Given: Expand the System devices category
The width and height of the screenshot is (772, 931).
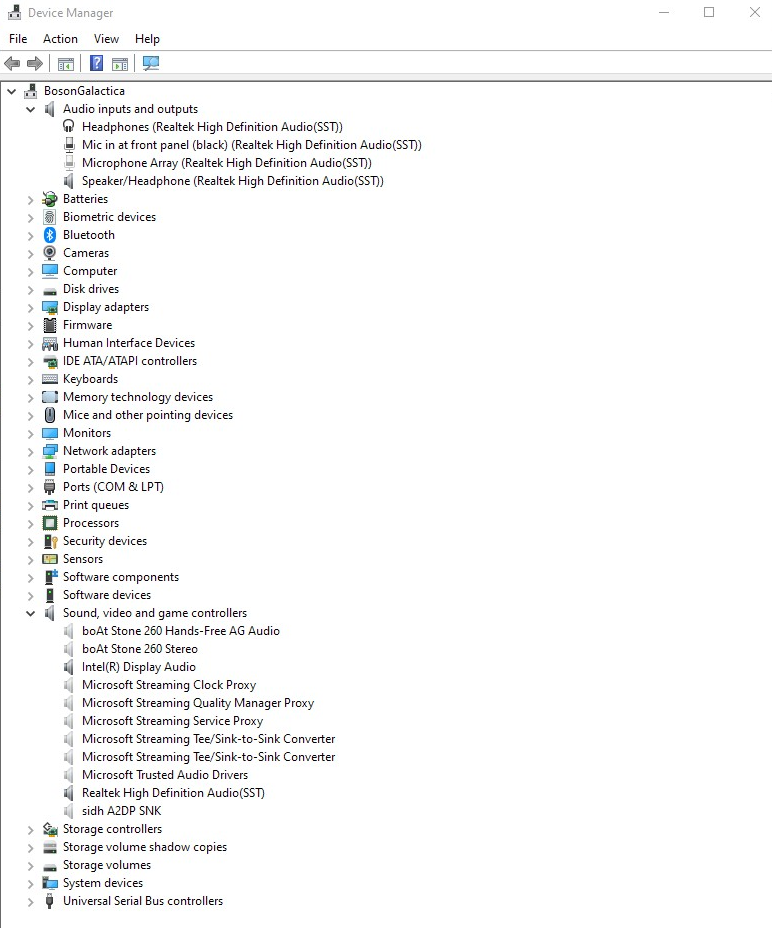Looking at the screenshot, I should coord(30,884).
